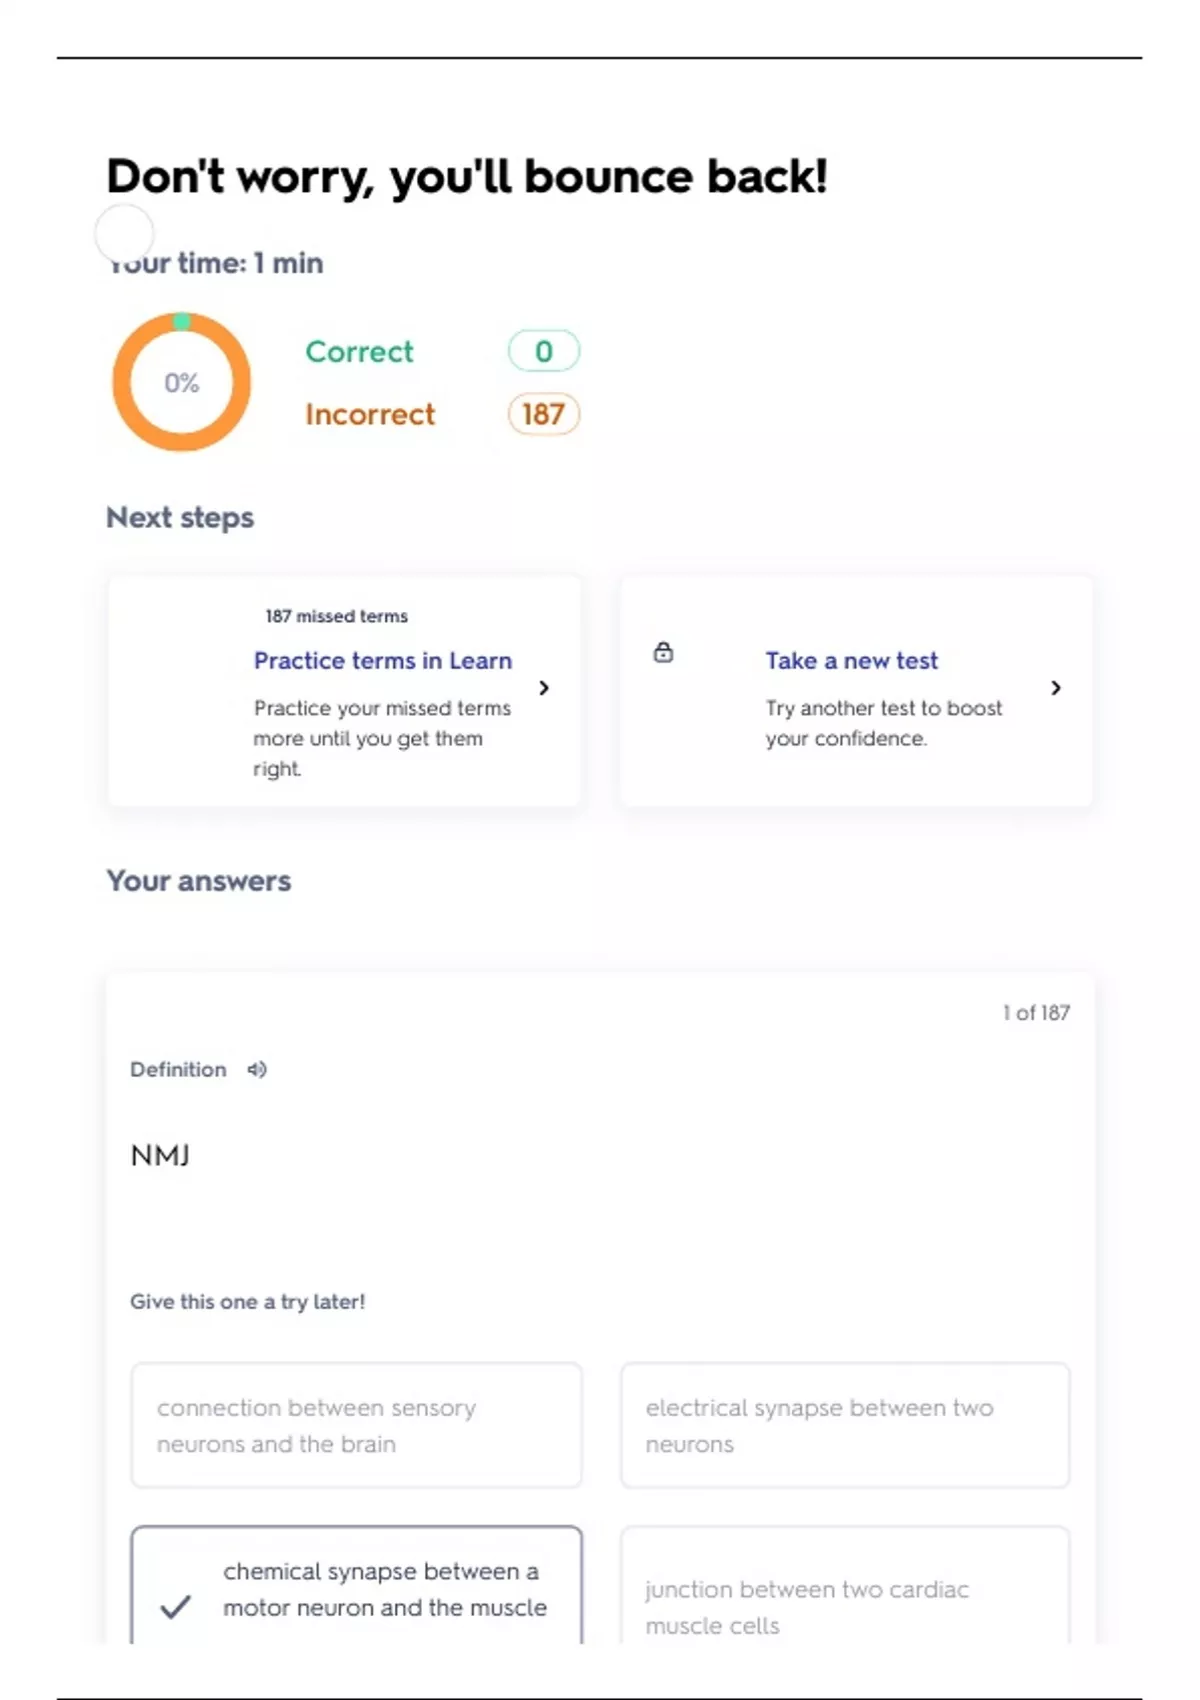Screen dimensions: 1200x1700
Task: Click the Take a new test link
Action: [x=852, y=661]
